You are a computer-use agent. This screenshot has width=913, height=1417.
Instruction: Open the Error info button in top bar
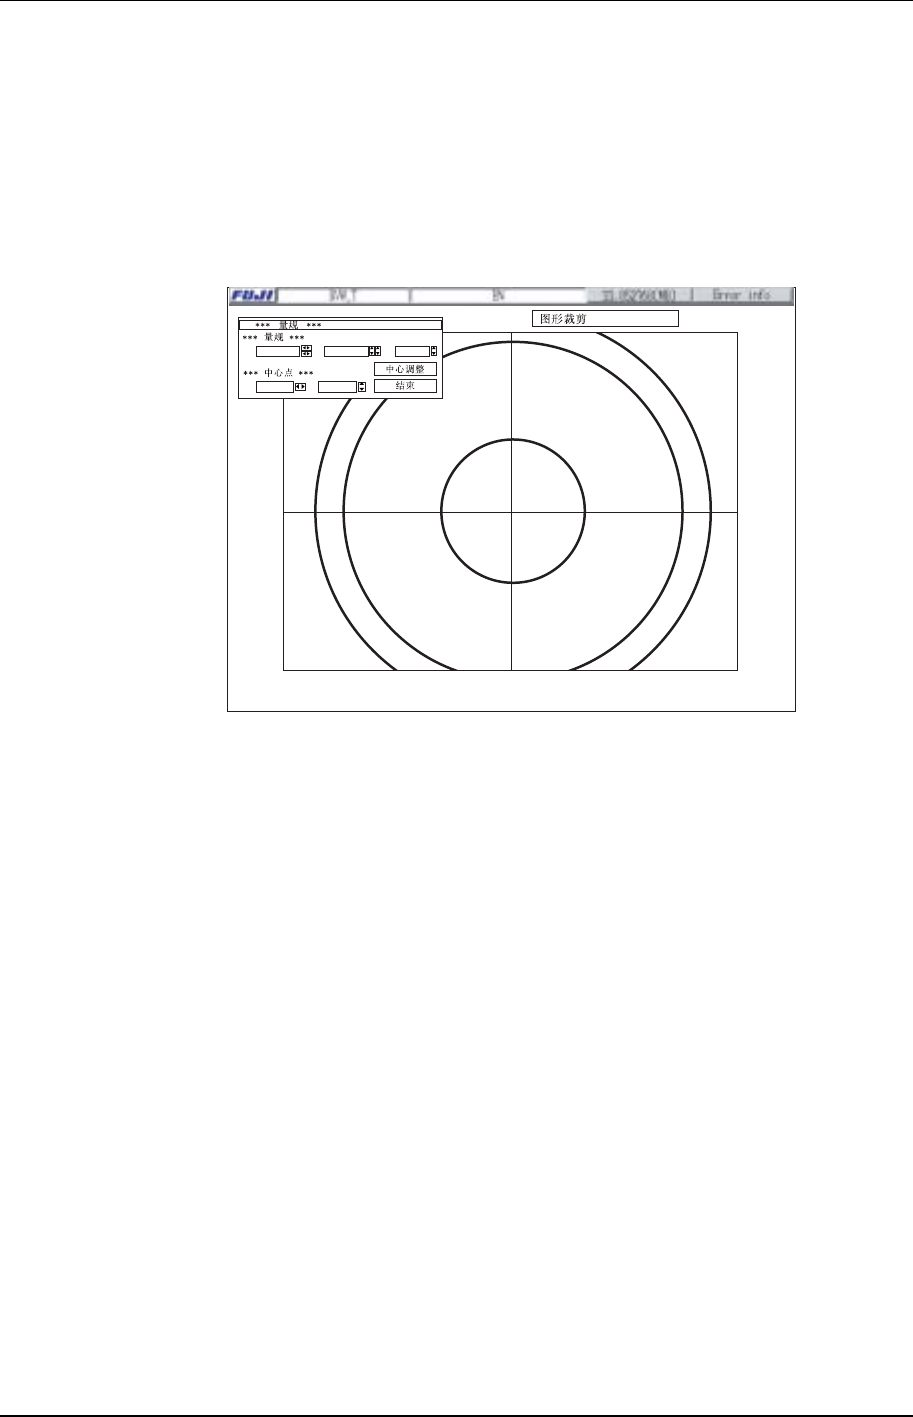741,296
